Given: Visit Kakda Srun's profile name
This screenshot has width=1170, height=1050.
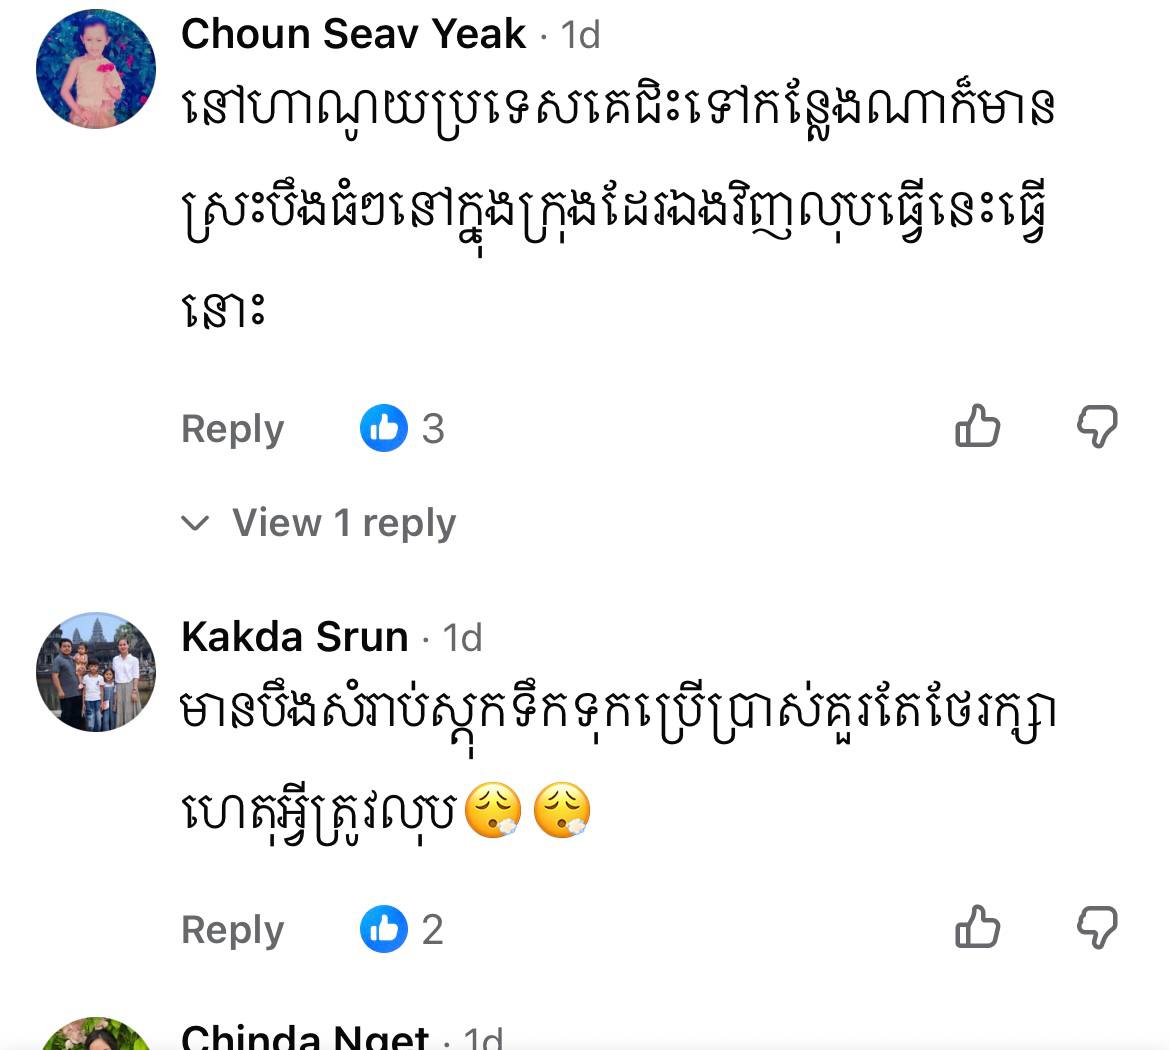Looking at the screenshot, I should tap(295, 637).
